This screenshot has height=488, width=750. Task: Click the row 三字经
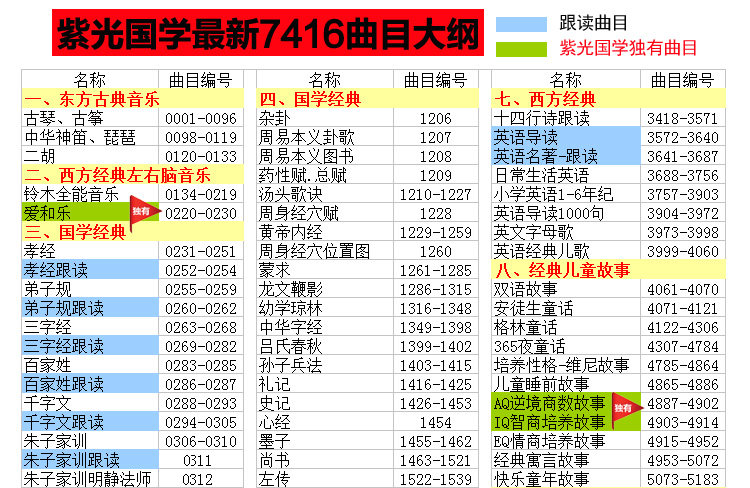point(132,327)
